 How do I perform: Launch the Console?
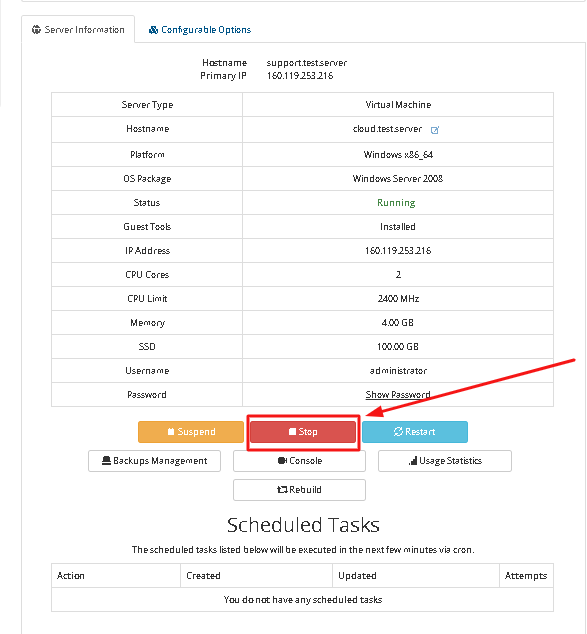point(299,461)
